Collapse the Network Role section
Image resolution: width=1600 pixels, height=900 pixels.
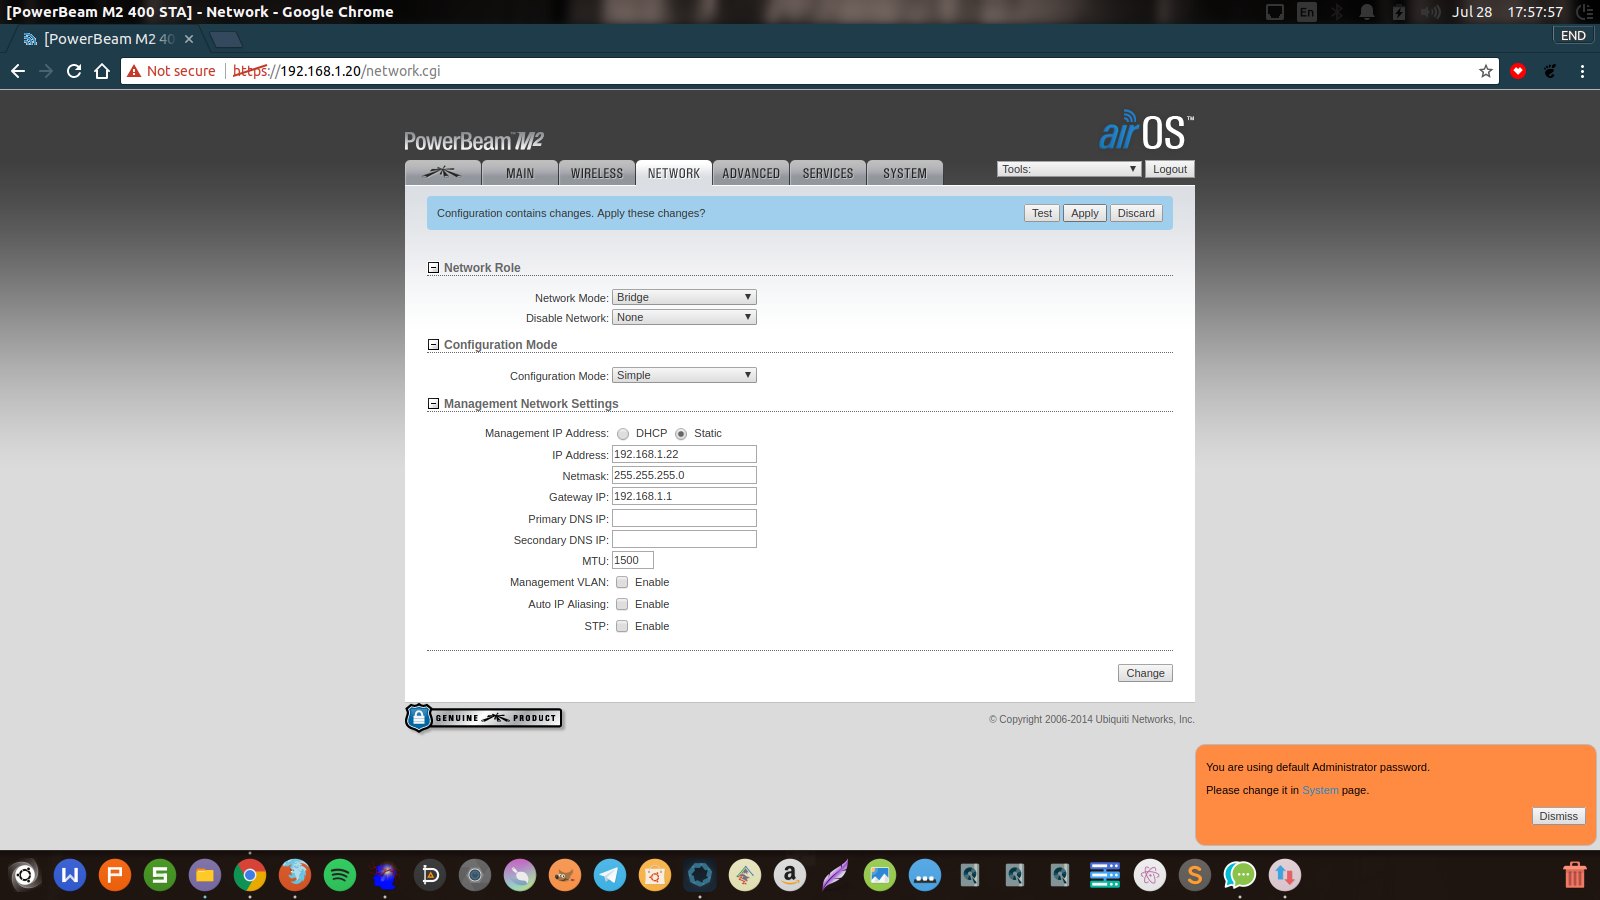(433, 268)
